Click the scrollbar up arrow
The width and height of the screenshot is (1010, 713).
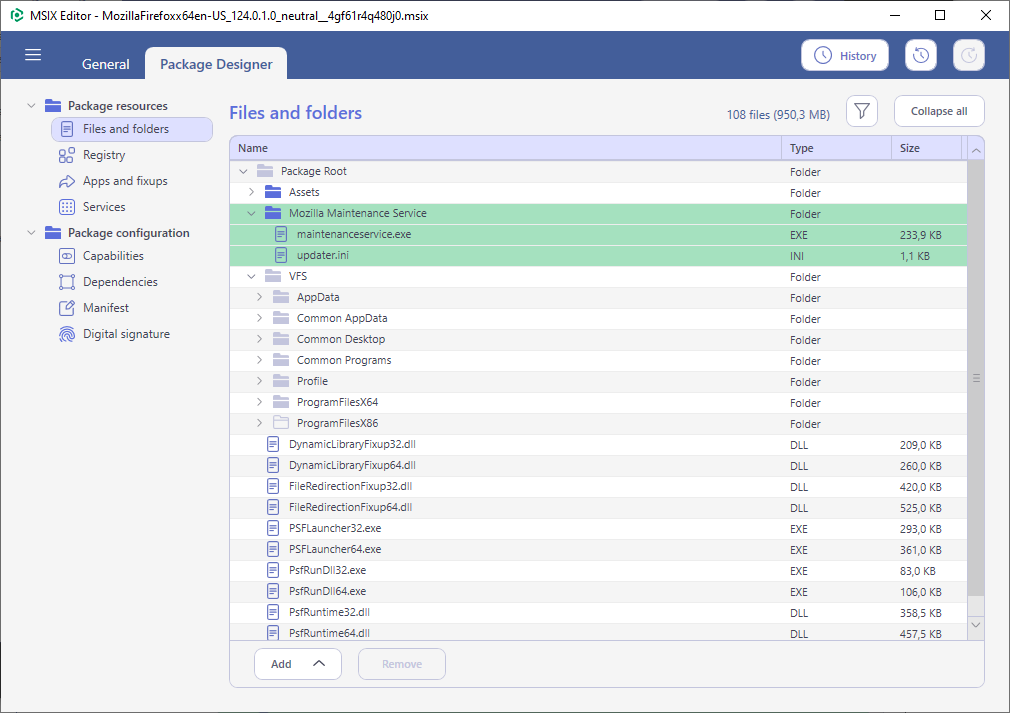pos(976,151)
